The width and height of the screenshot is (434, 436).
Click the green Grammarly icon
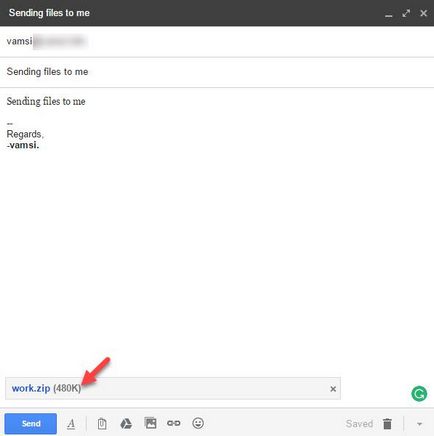click(419, 394)
